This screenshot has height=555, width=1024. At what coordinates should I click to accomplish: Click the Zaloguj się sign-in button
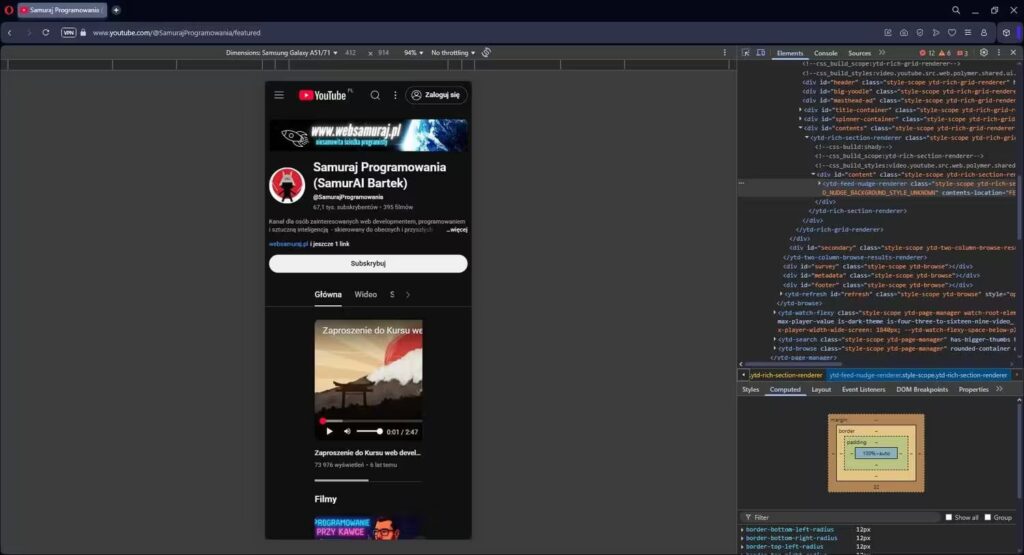point(436,95)
